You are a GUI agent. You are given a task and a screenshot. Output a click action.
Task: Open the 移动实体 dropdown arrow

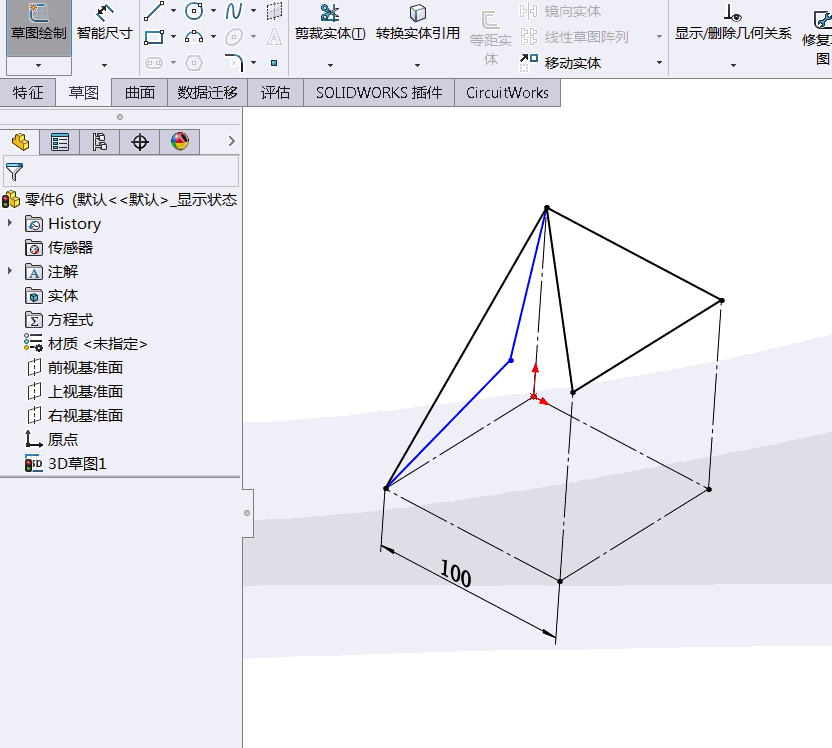659,63
